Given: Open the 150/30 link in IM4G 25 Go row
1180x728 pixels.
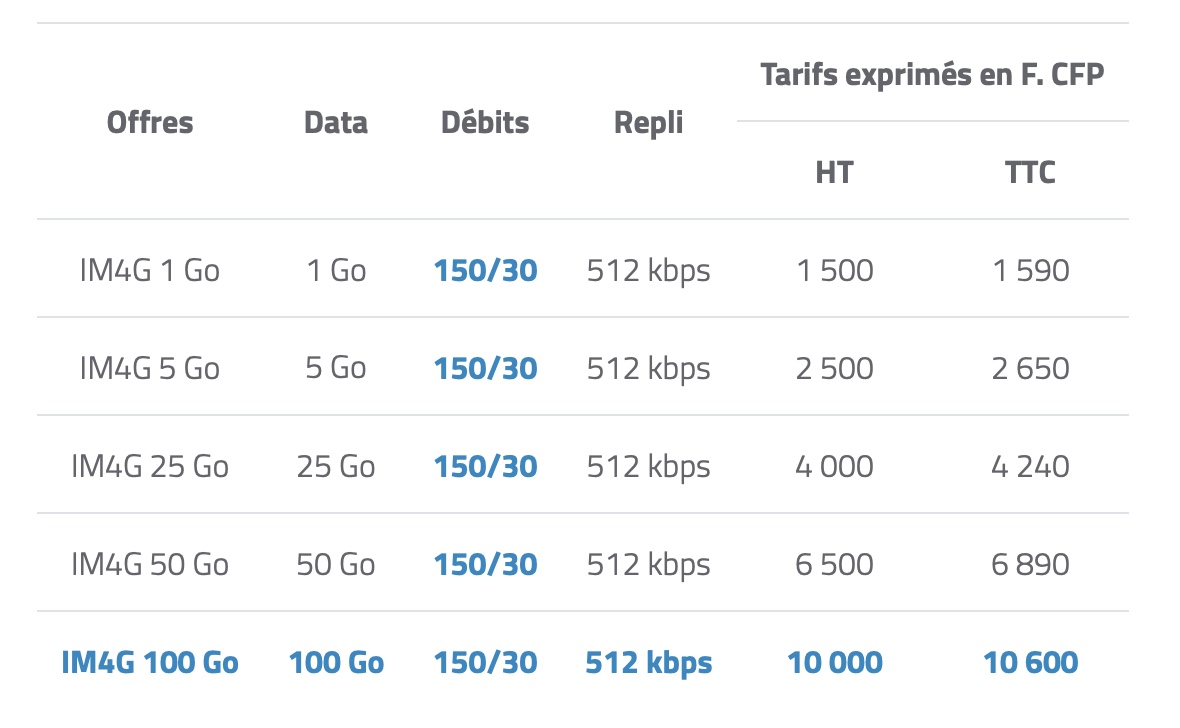Looking at the screenshot, I should (485, 466).
